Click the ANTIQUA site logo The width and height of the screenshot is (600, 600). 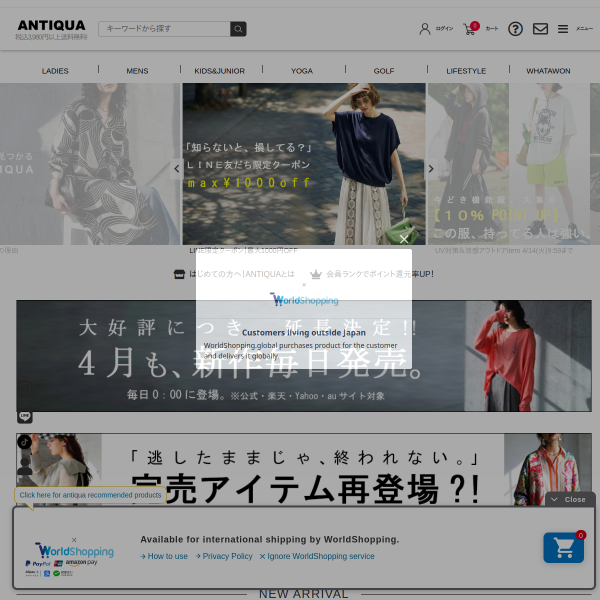pyautogui.click(x=52, y=25)
